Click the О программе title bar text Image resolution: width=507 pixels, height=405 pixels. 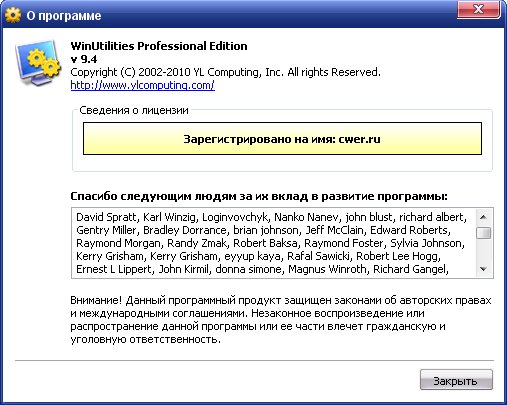pos(64,16)
